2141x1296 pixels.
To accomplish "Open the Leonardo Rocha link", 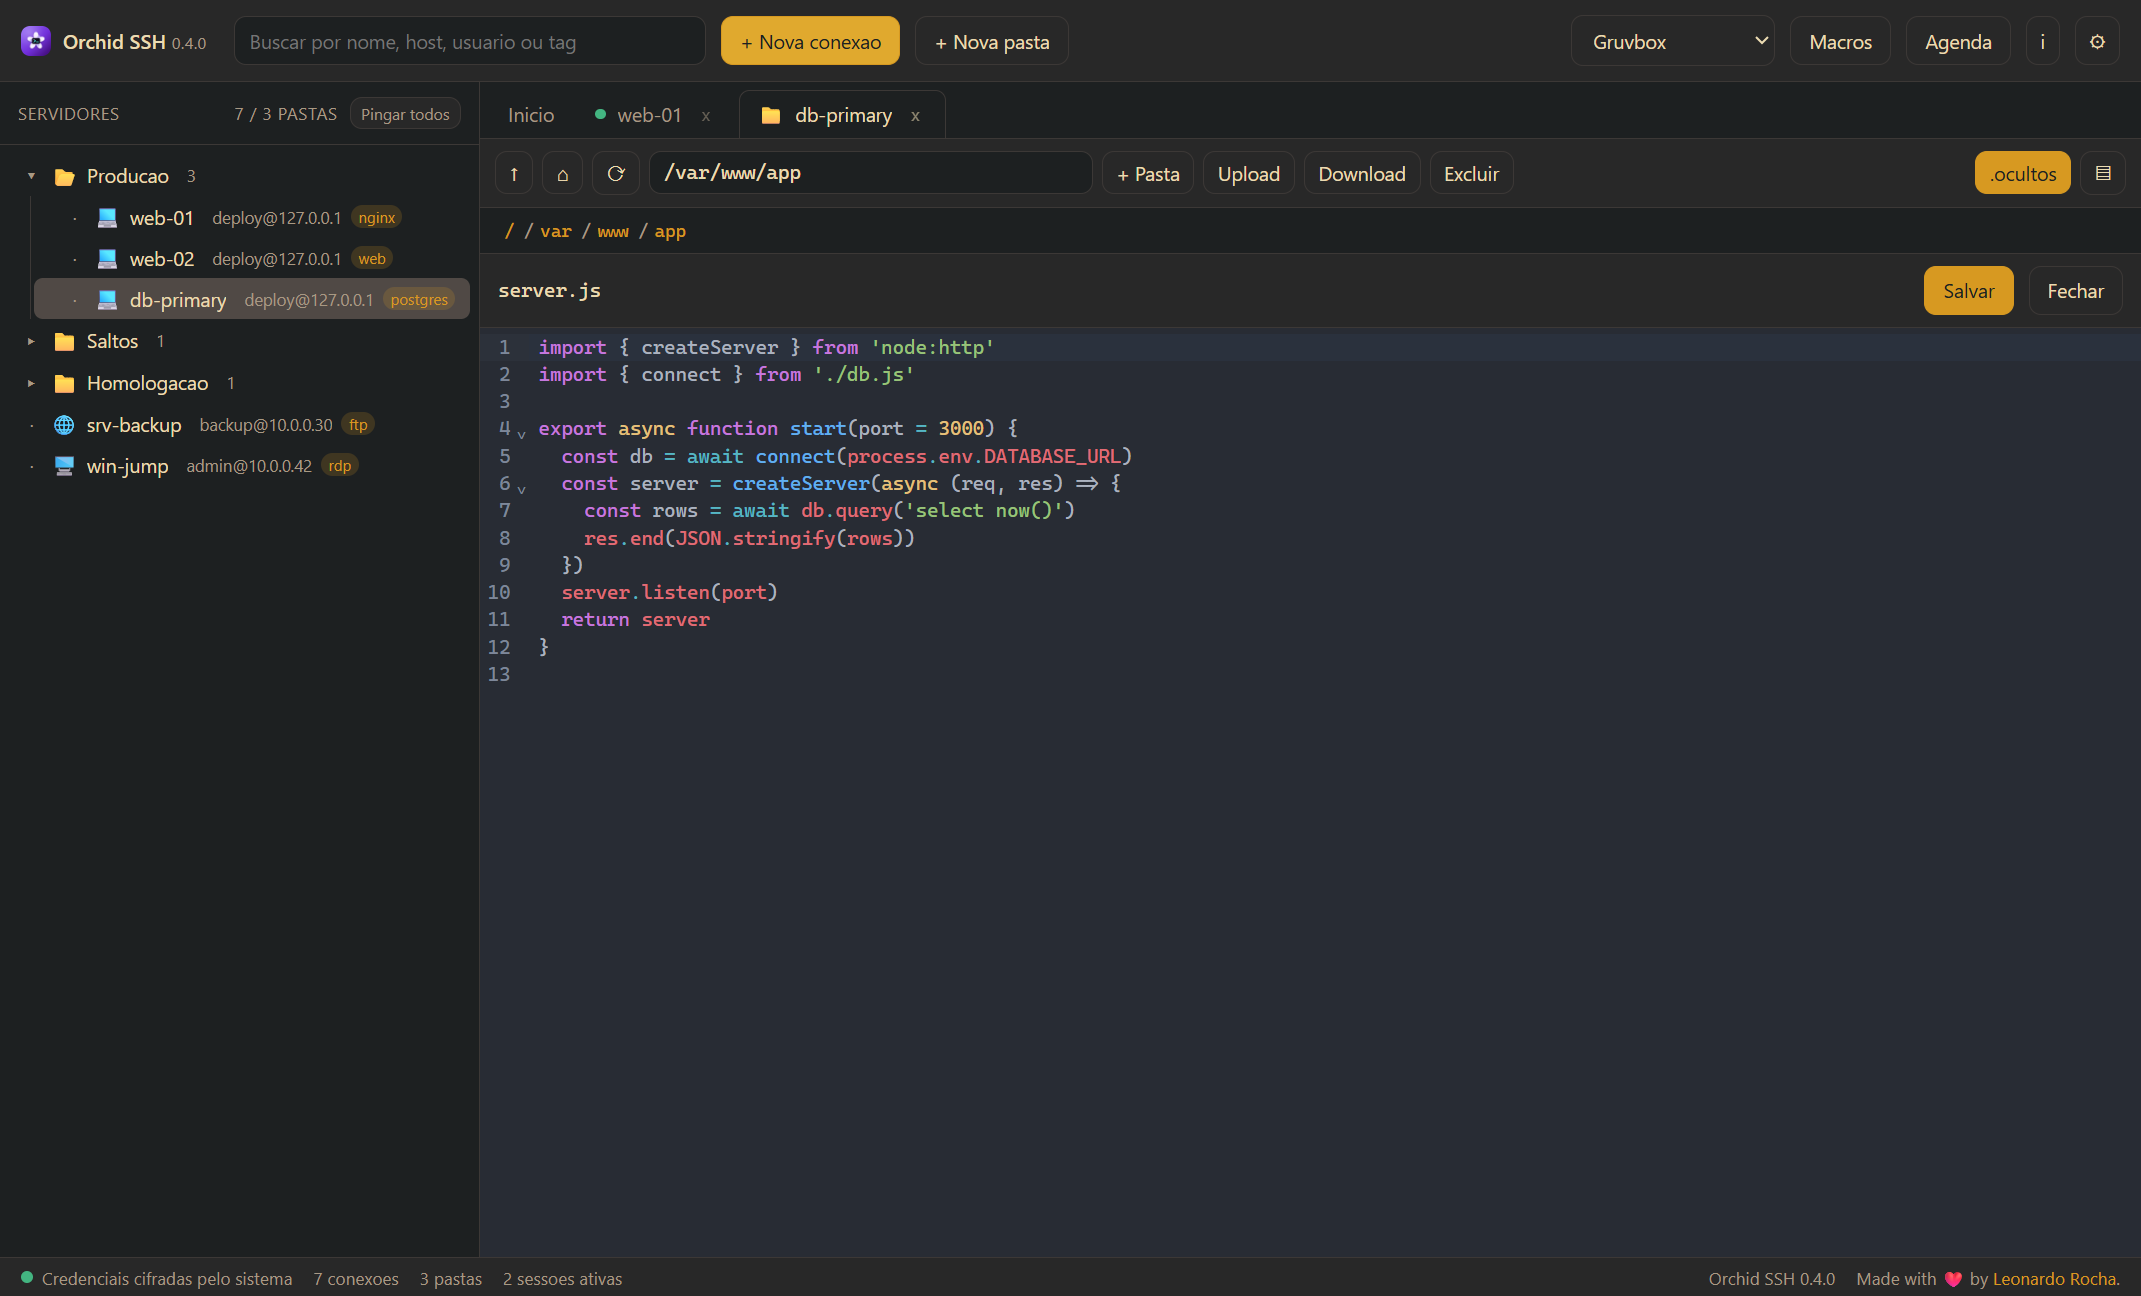I will point(2056,1278).
